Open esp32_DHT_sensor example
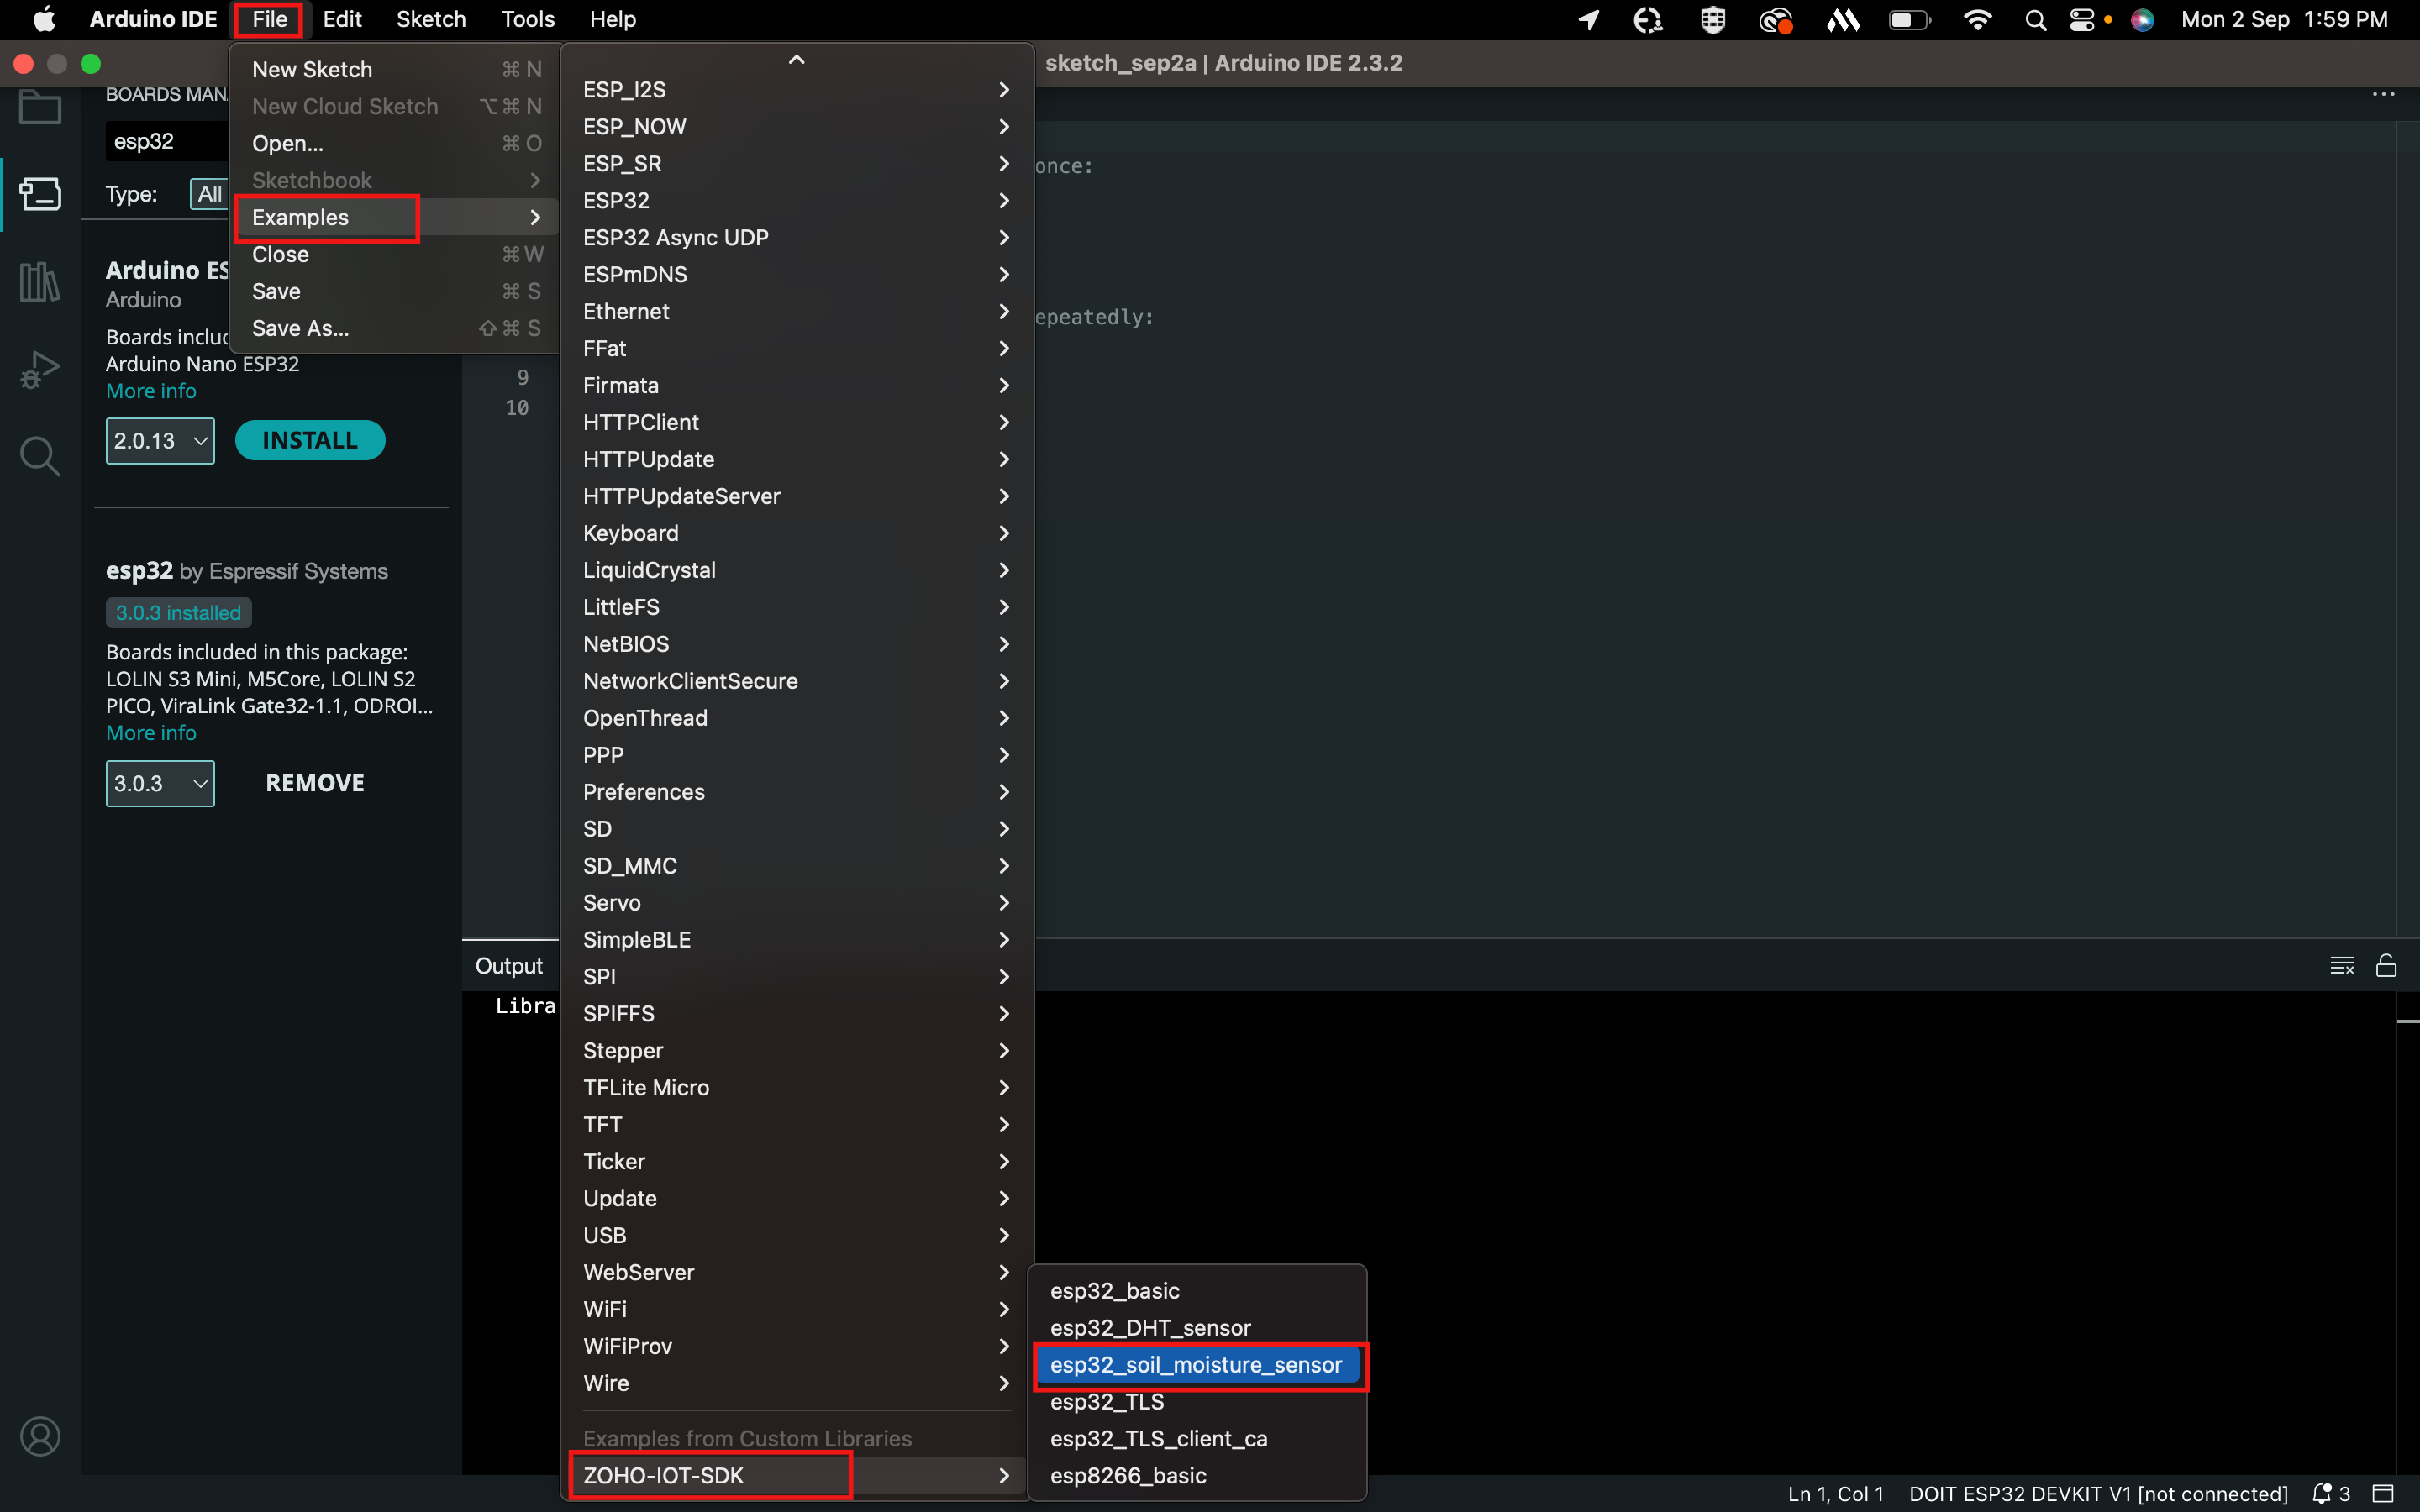2420x1512 pixels. point(1197,1328)
